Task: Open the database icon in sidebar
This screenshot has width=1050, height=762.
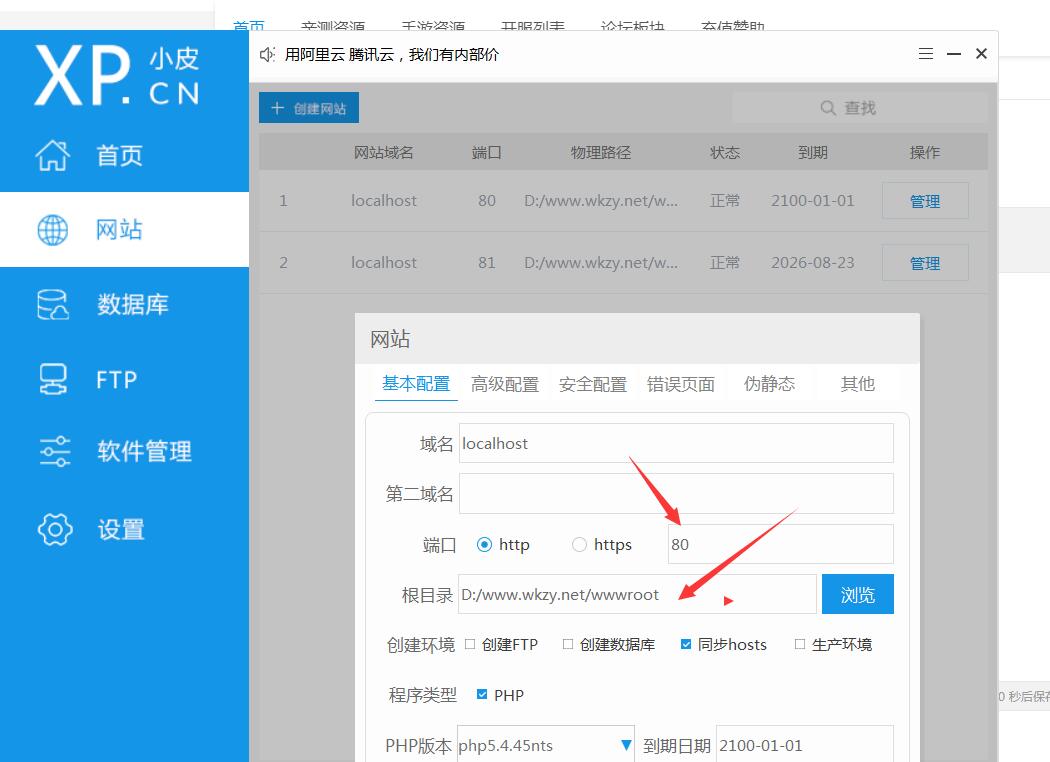Action: tap(53, 305)
